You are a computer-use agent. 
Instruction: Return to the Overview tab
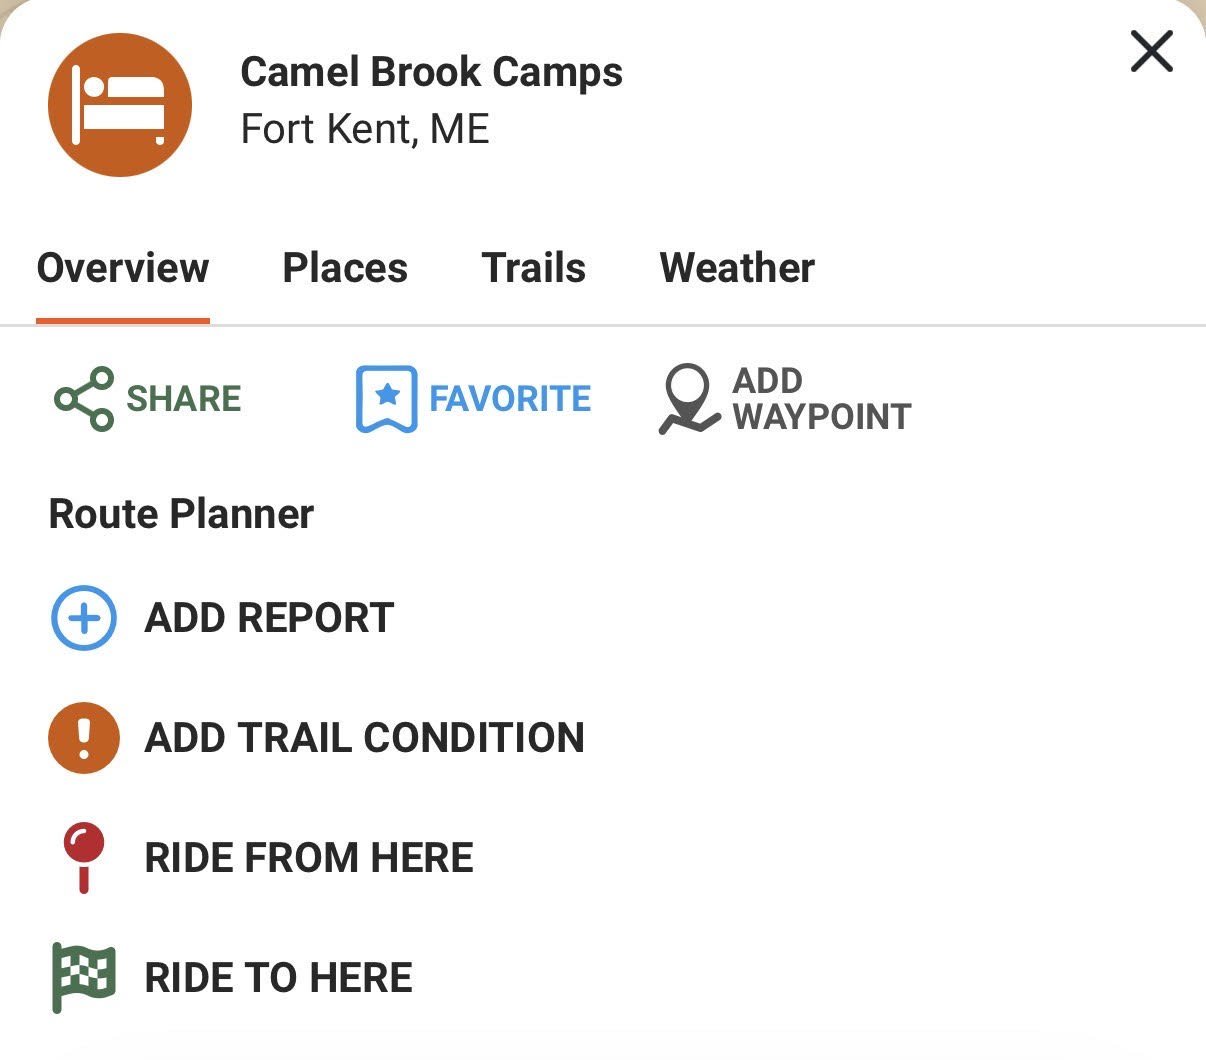point(122,267)
